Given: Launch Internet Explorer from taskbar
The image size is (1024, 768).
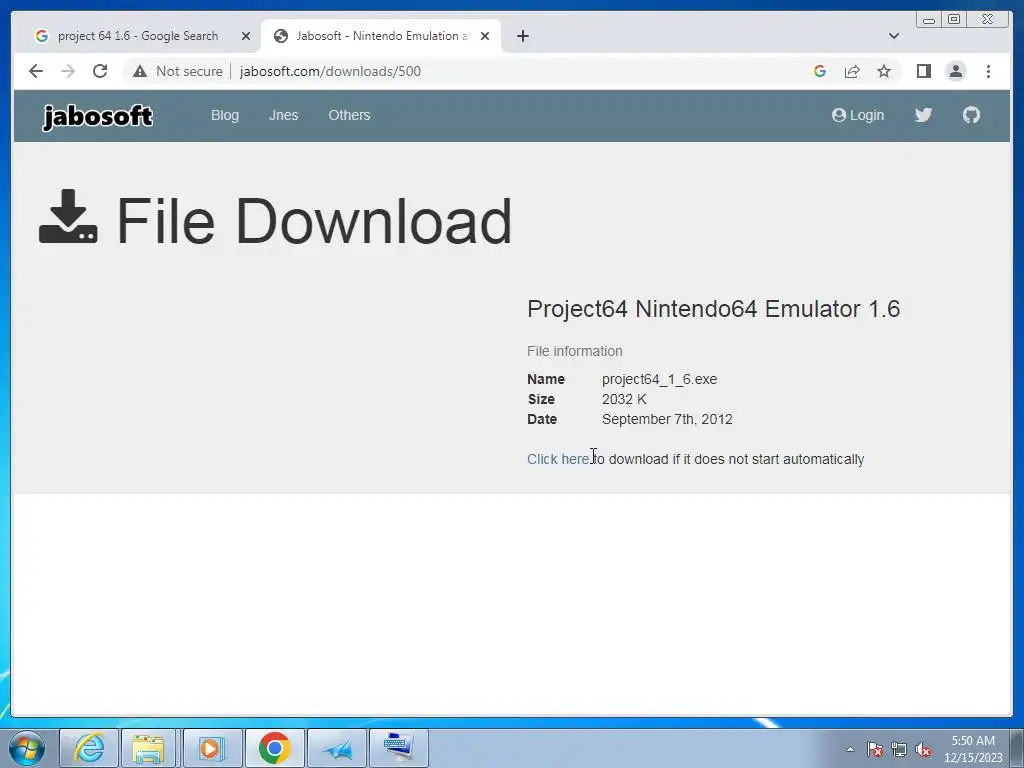Looking at the screenshot, I should (x=89, y=748).
